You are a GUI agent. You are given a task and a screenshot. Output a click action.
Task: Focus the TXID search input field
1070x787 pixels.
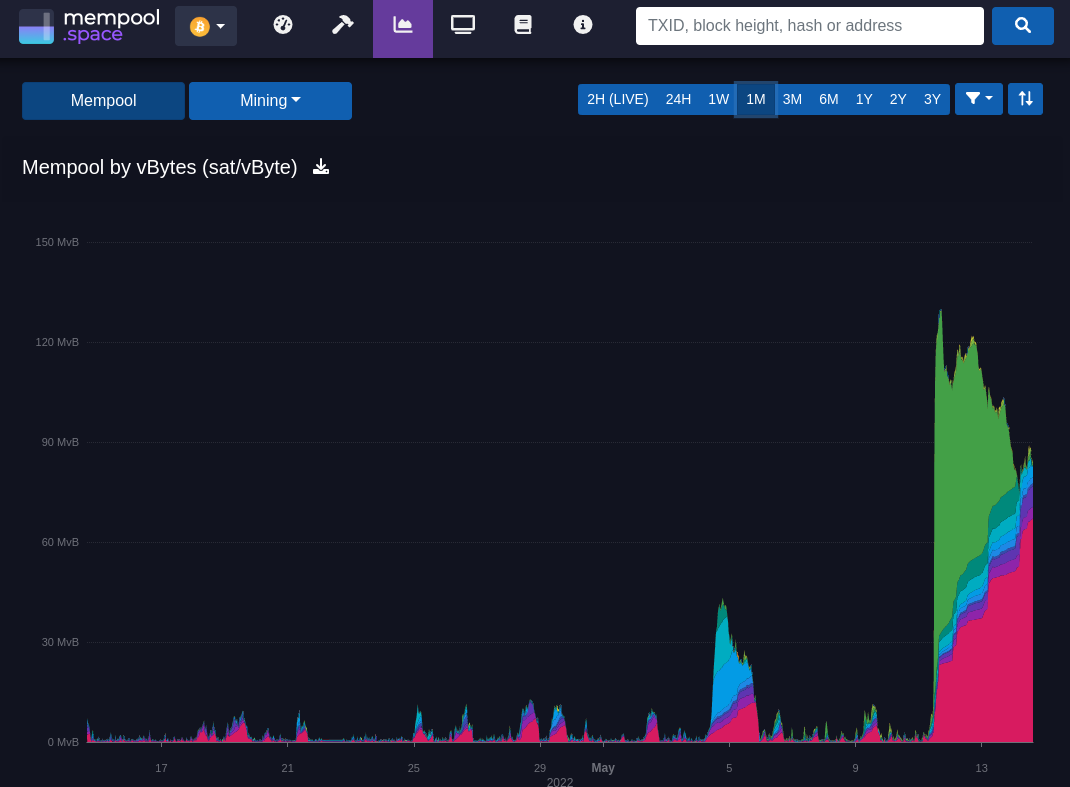pyautogui.click(x=809, y=26)
